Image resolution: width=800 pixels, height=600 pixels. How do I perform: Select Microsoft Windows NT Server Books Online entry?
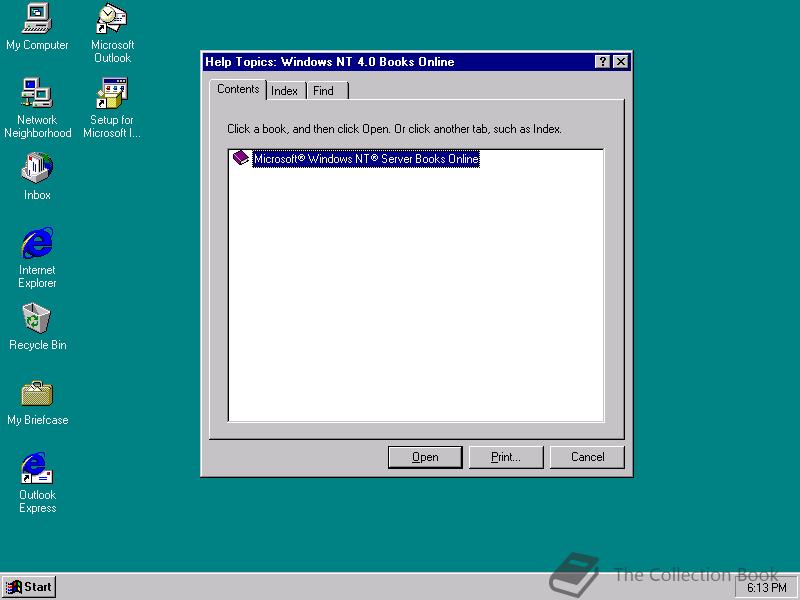[366, 159]
